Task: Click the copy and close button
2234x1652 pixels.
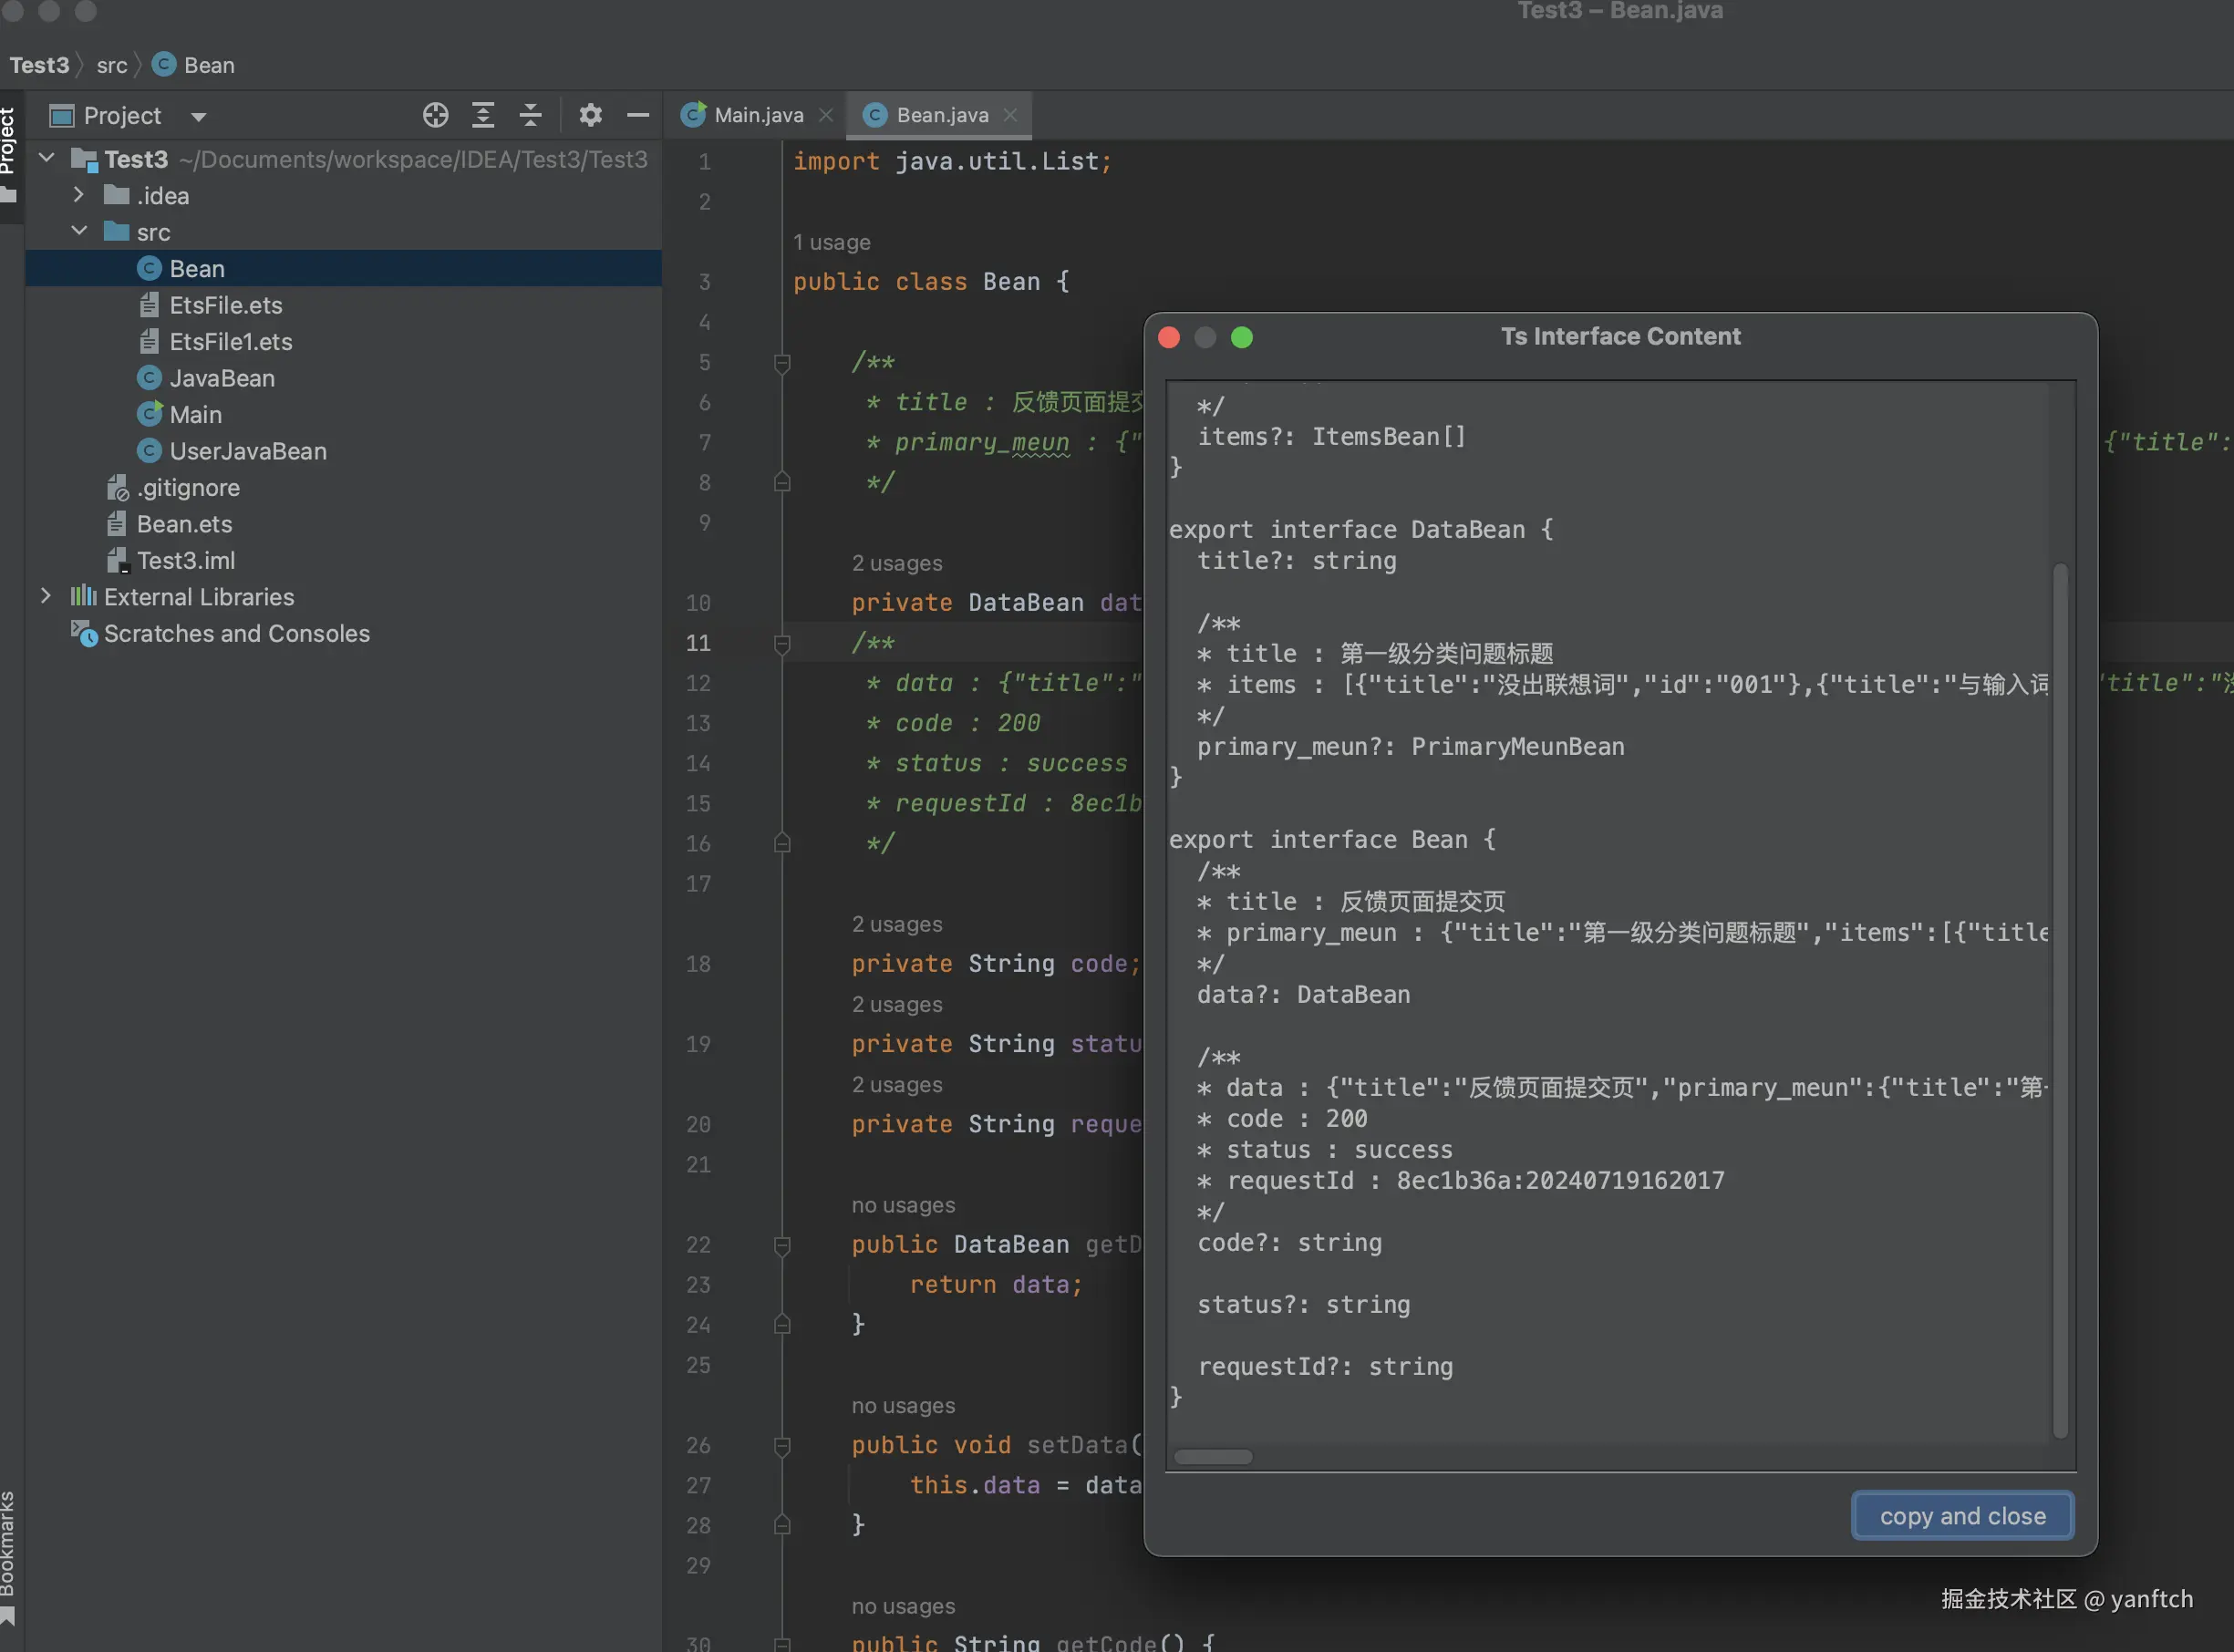Action: [1961, 1516]
